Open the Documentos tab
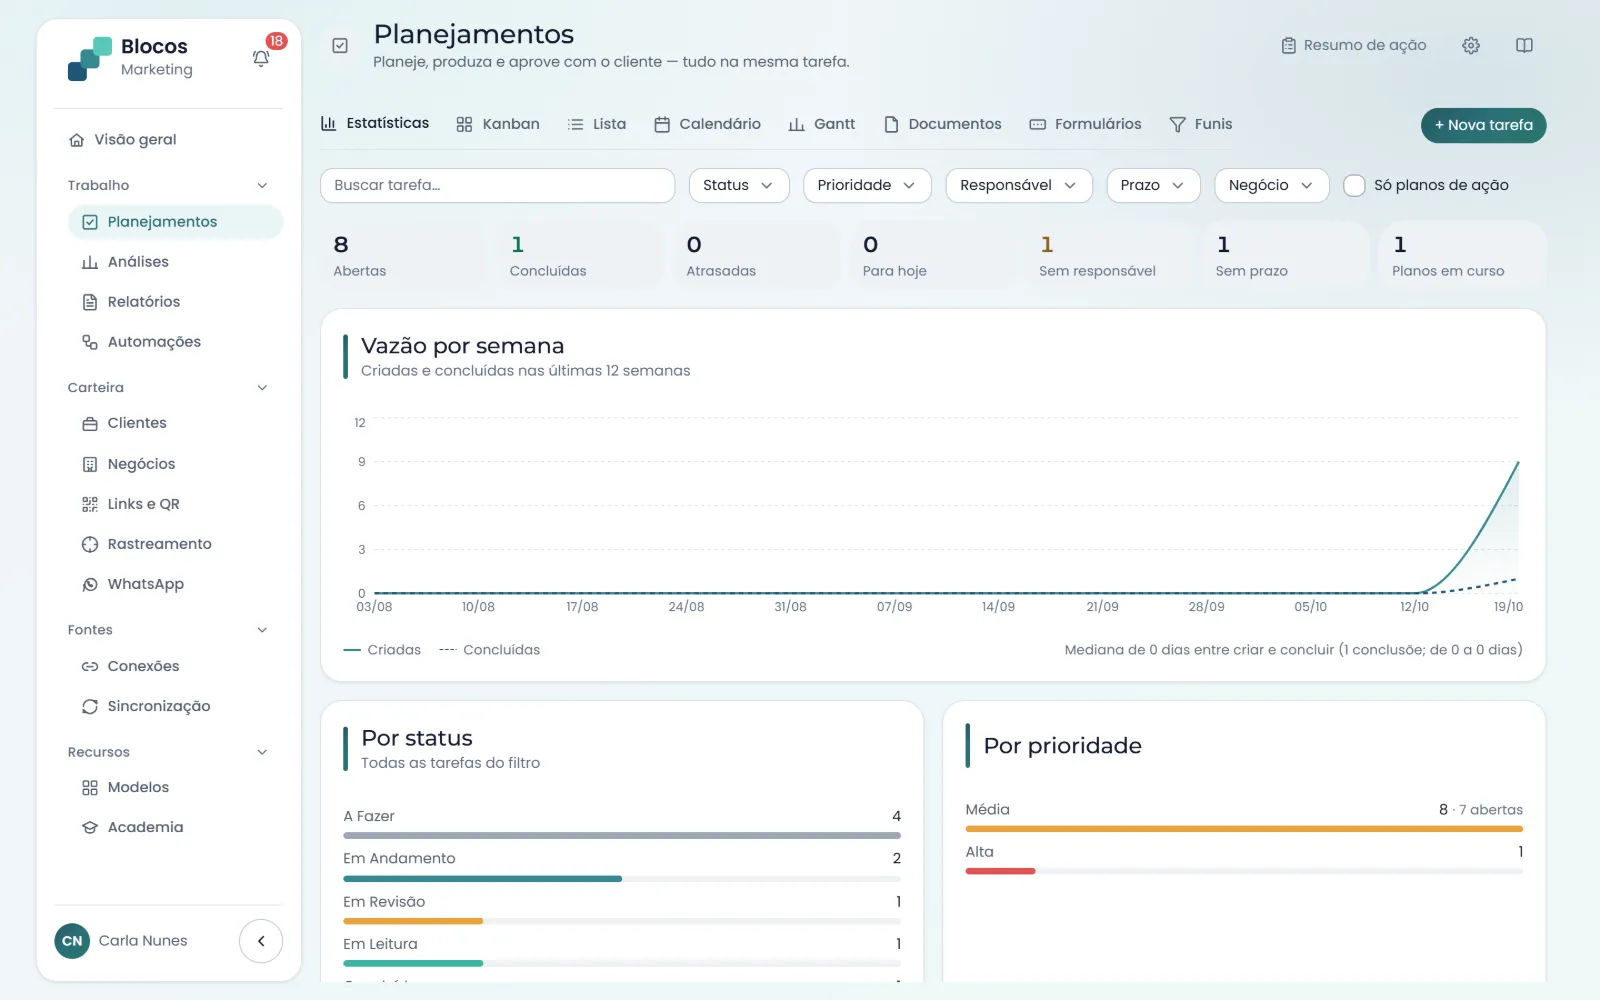1600x1000 pixels. pos(943,124)
